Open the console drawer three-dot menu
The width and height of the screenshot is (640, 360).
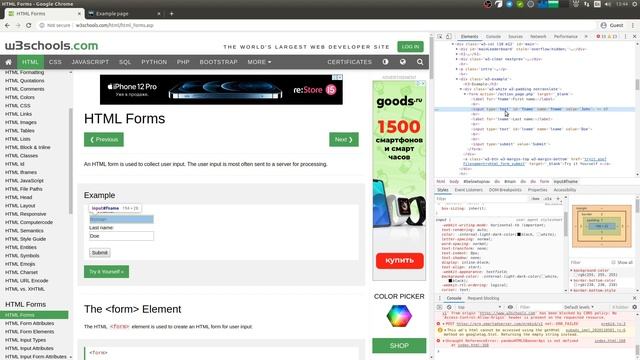tap(440, 298)
